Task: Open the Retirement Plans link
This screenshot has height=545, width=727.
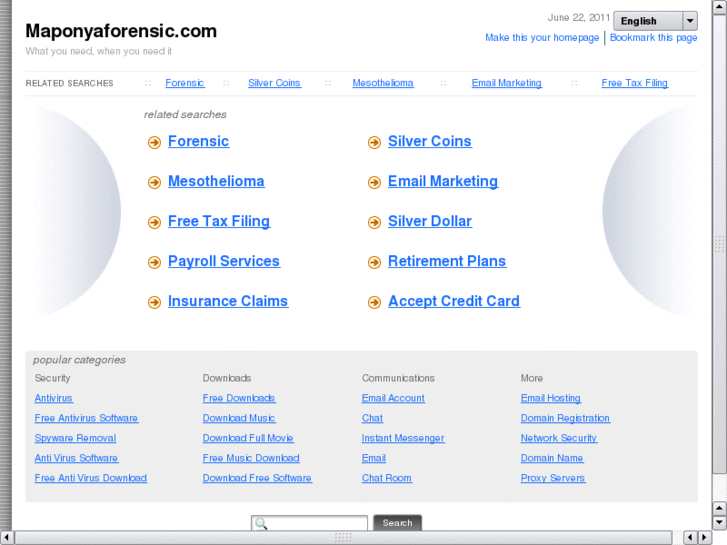Action: 447,261
